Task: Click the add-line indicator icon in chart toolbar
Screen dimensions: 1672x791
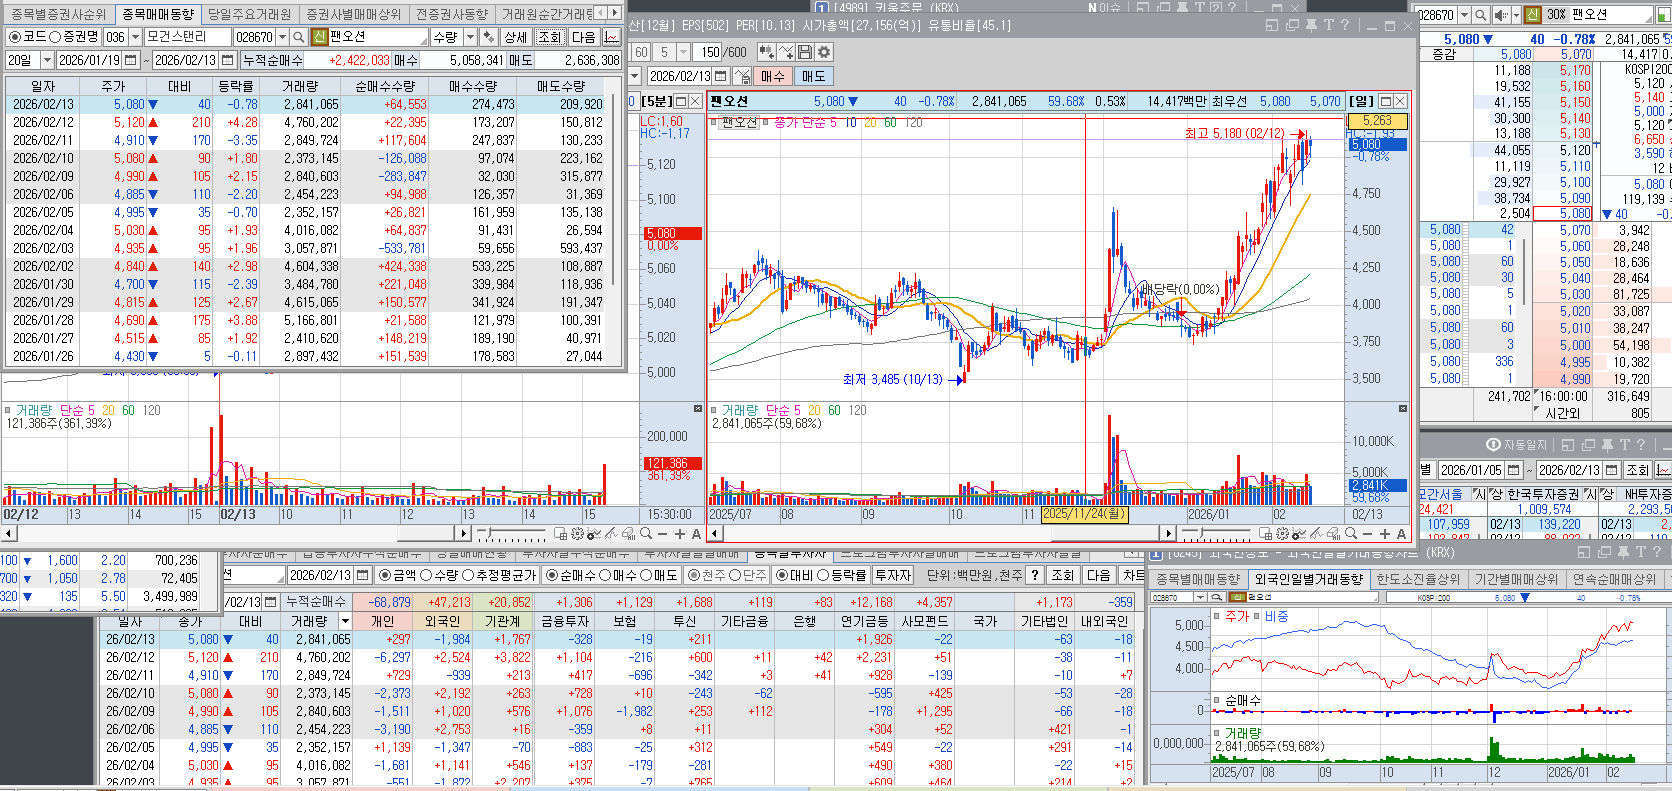Action: pyautogui.click(x=786, y=52)
